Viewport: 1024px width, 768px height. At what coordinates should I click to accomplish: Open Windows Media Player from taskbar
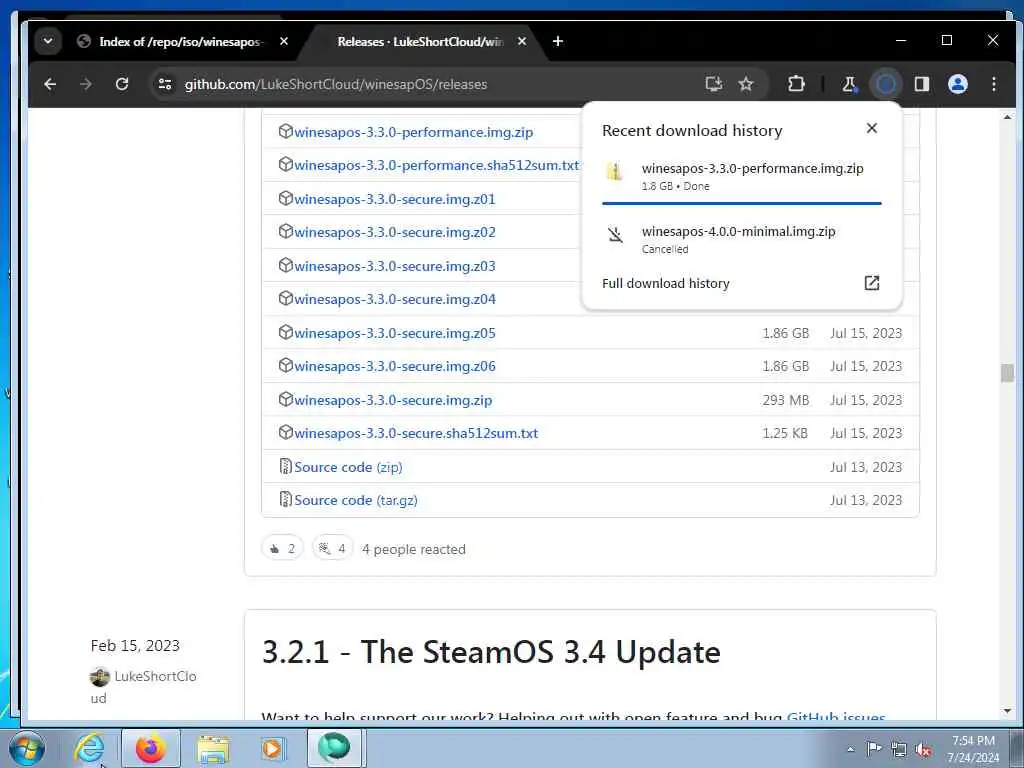coord(272,749)
